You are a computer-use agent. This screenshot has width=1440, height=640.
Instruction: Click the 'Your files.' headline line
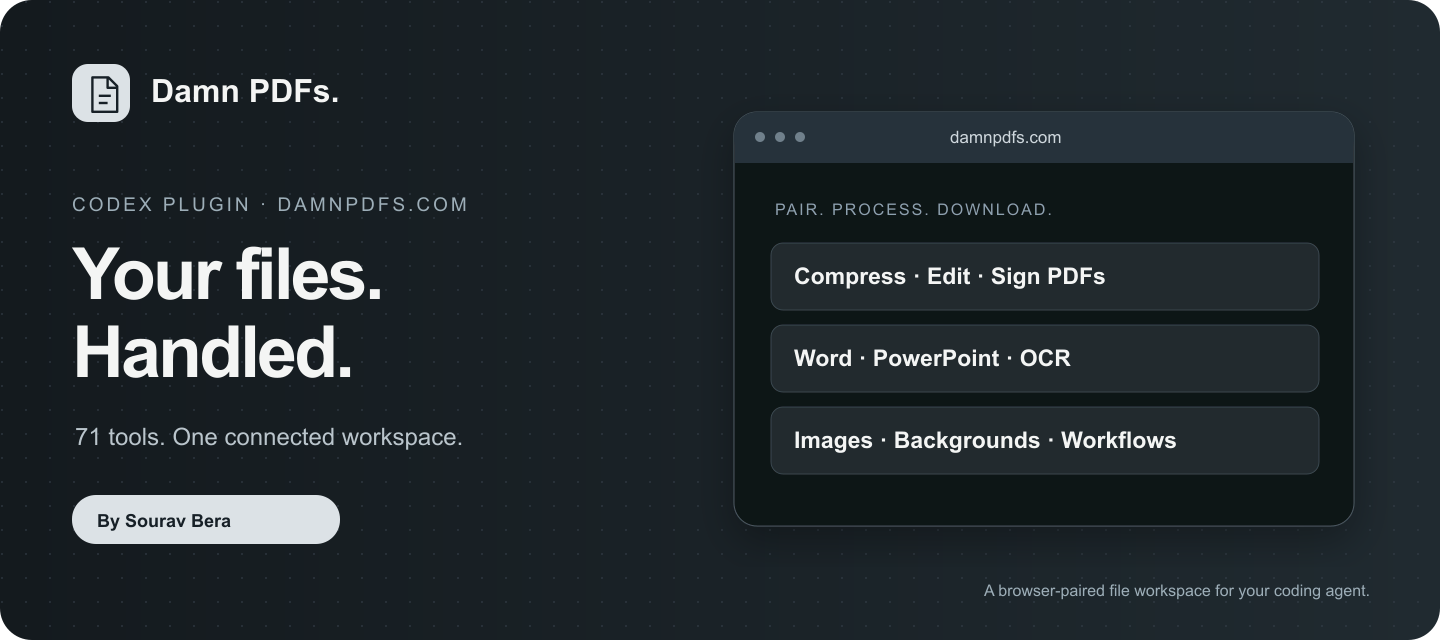pos(228,273)
